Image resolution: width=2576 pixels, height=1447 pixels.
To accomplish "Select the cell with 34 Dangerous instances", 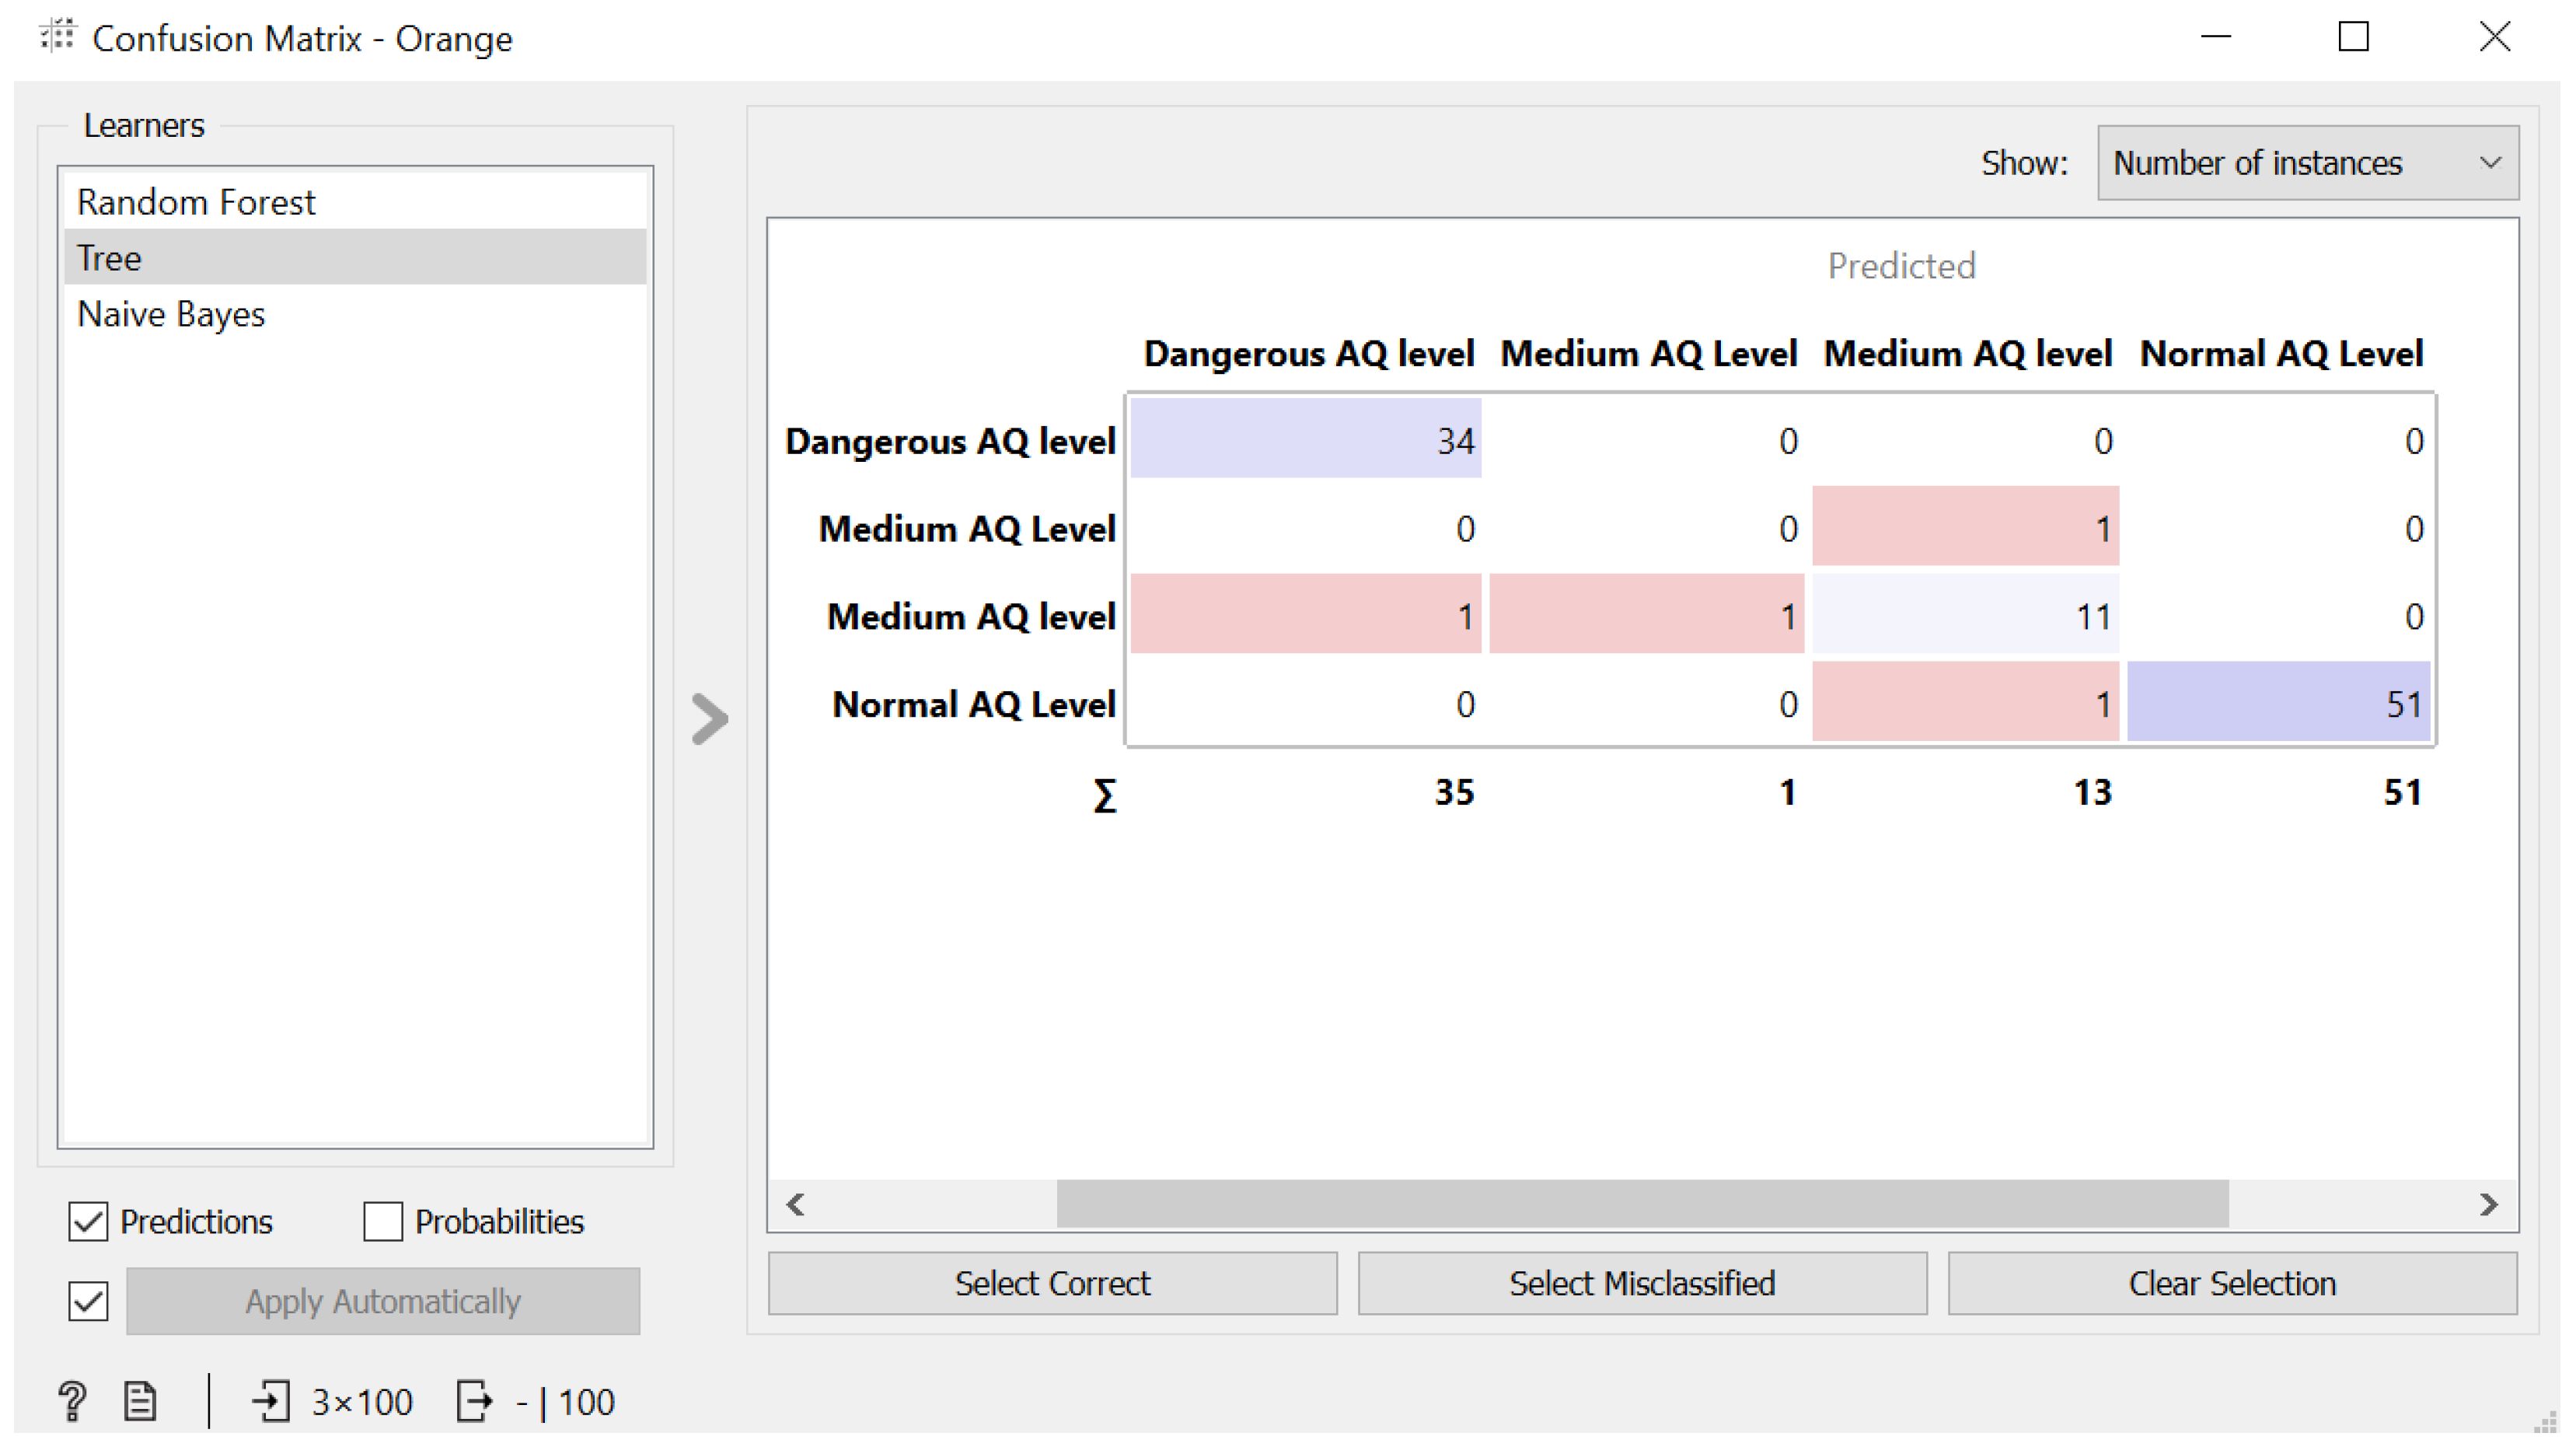I will coord(1305,440).
